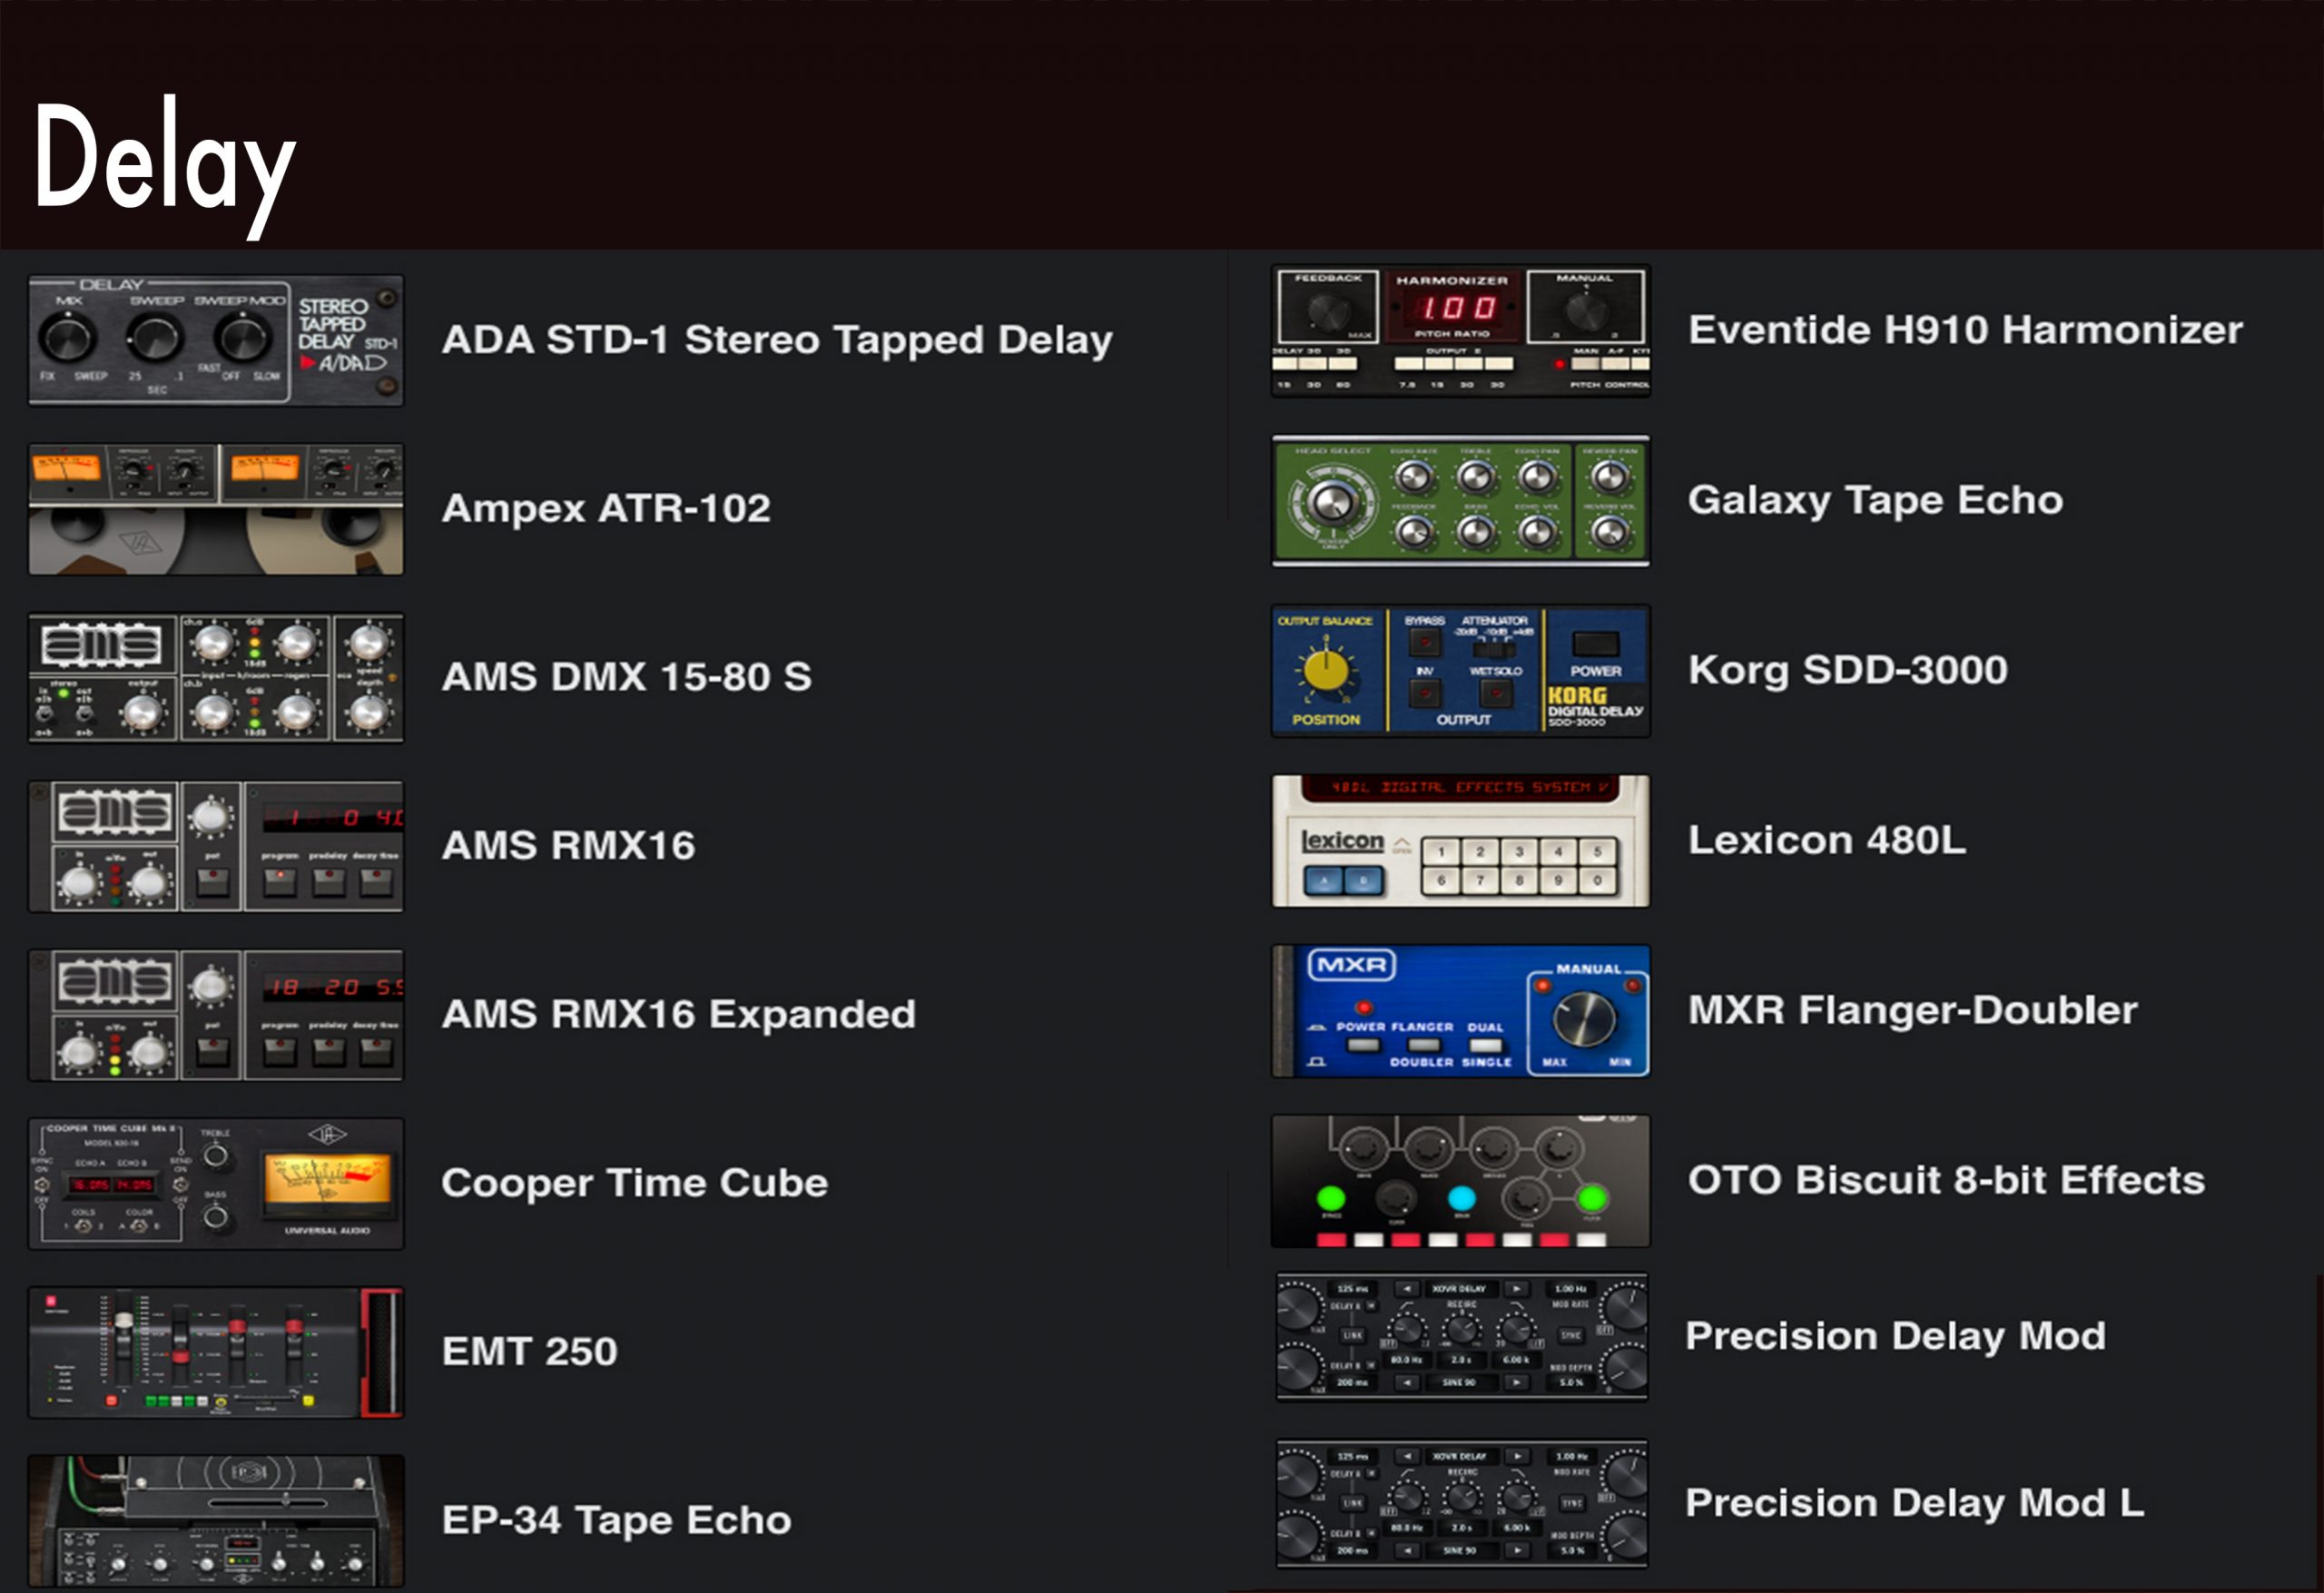Image resolution: width=2324 pixels, height=1593 pixels.
Task: Select the MXR Flanger-Doubler pedal thumbnail
Action: point(1460,1011)
